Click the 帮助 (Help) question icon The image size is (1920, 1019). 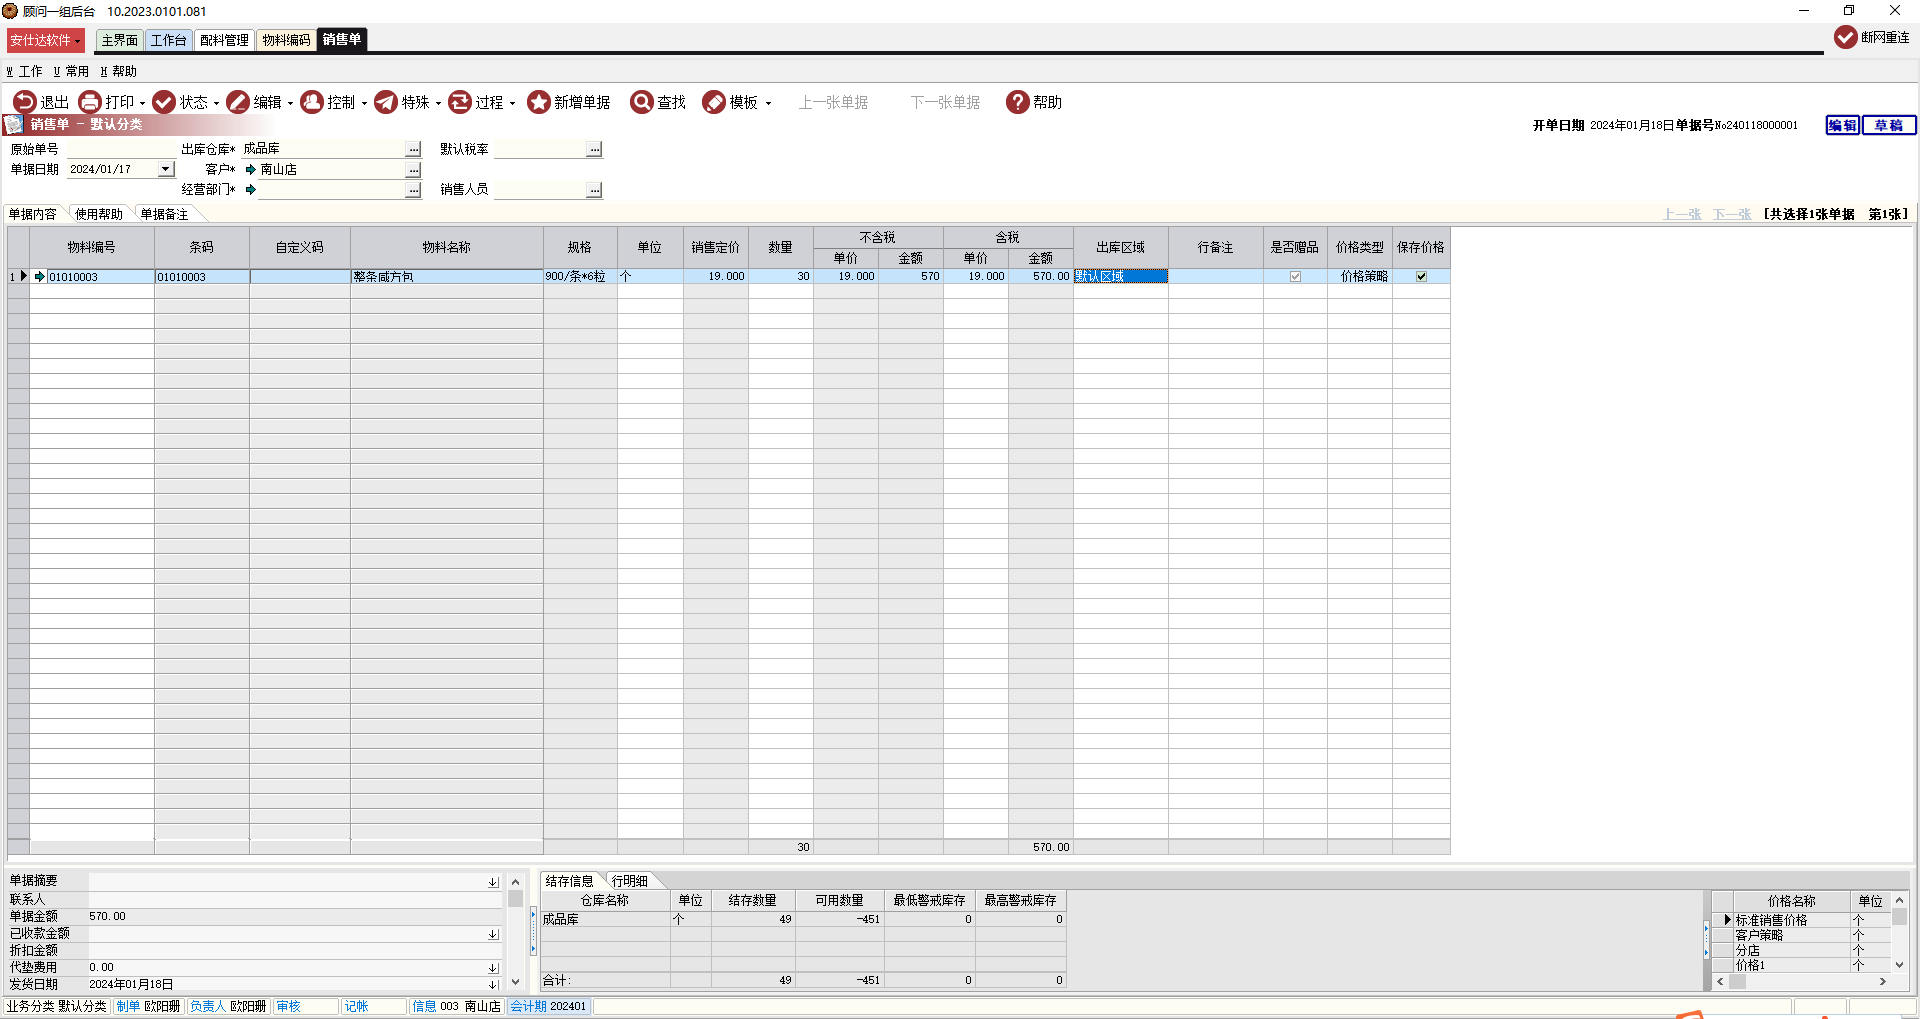click(x=1018, y=102)
